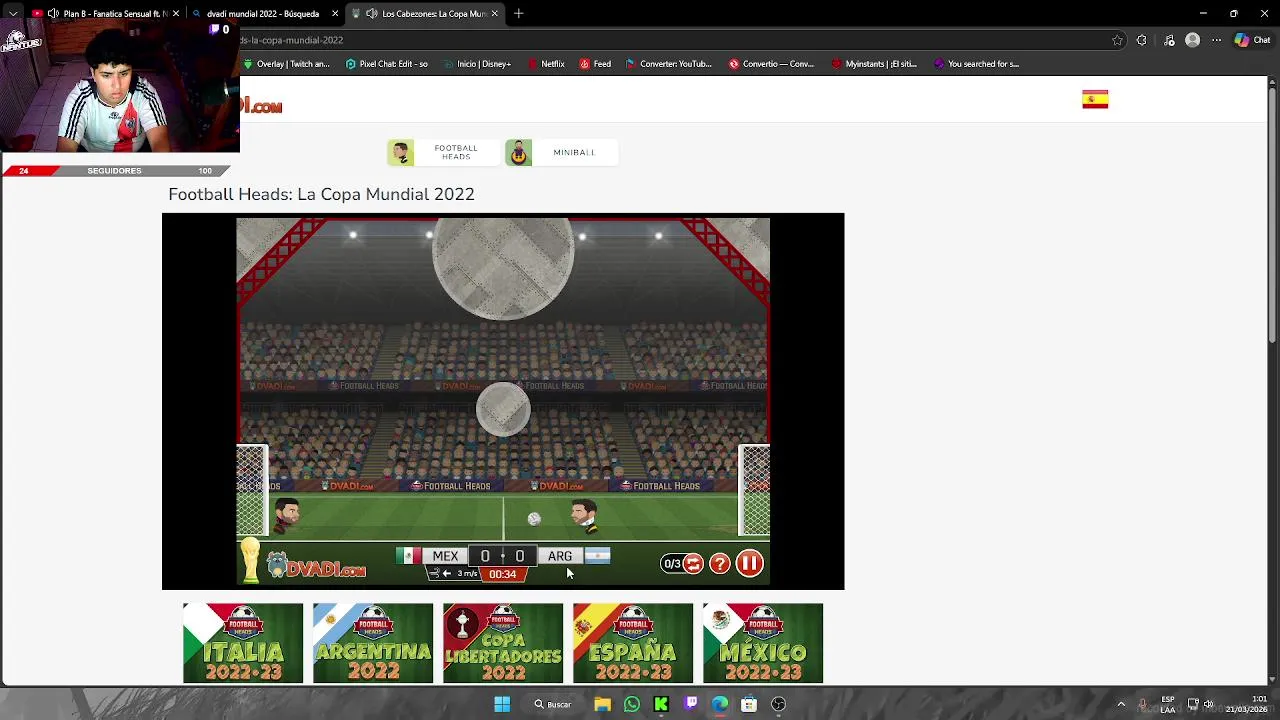Open the browser tab list chevron
Screen dimensions: 1280x720
coord(12,14)
